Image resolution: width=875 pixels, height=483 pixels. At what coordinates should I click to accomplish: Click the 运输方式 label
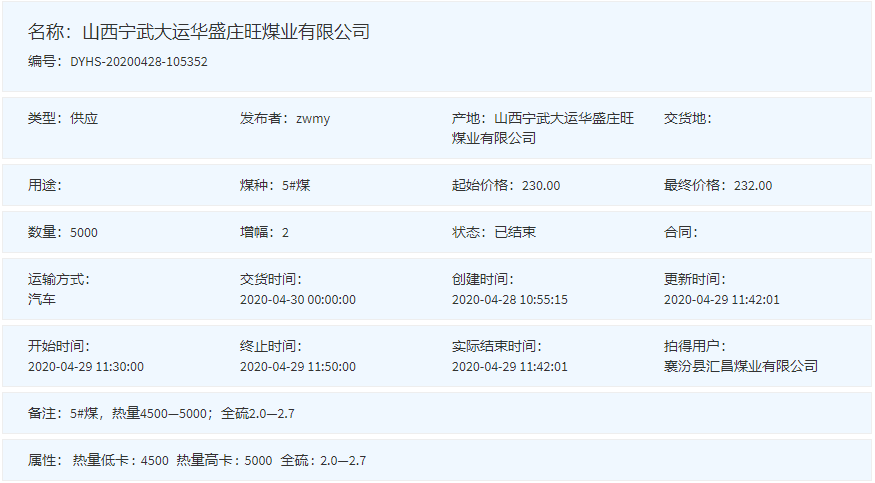pyautogui.click(x=59, y=279)
